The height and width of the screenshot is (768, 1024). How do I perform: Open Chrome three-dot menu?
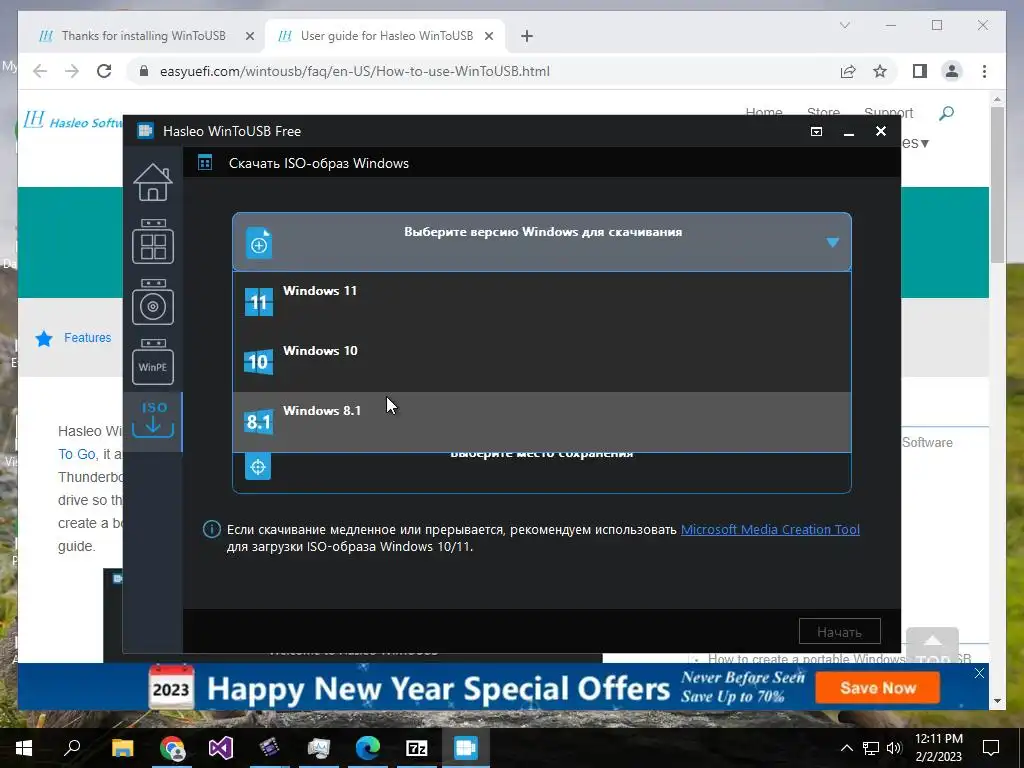[984, 71]
